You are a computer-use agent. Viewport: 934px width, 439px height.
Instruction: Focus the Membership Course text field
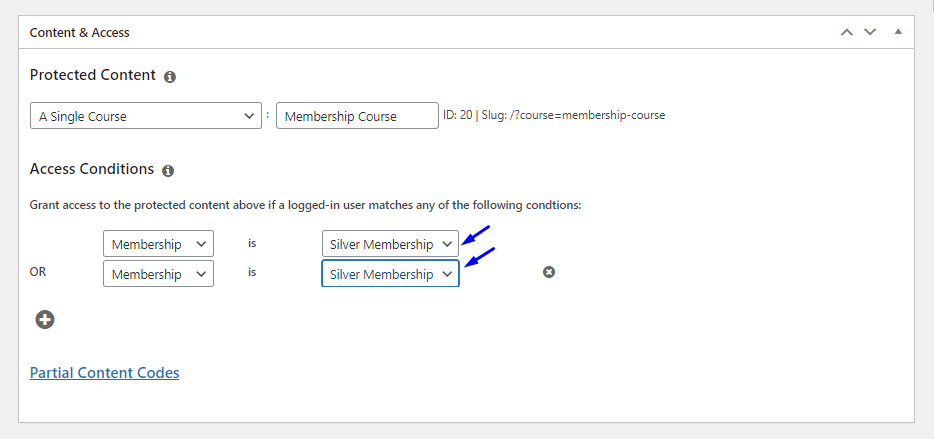(357, 116)
